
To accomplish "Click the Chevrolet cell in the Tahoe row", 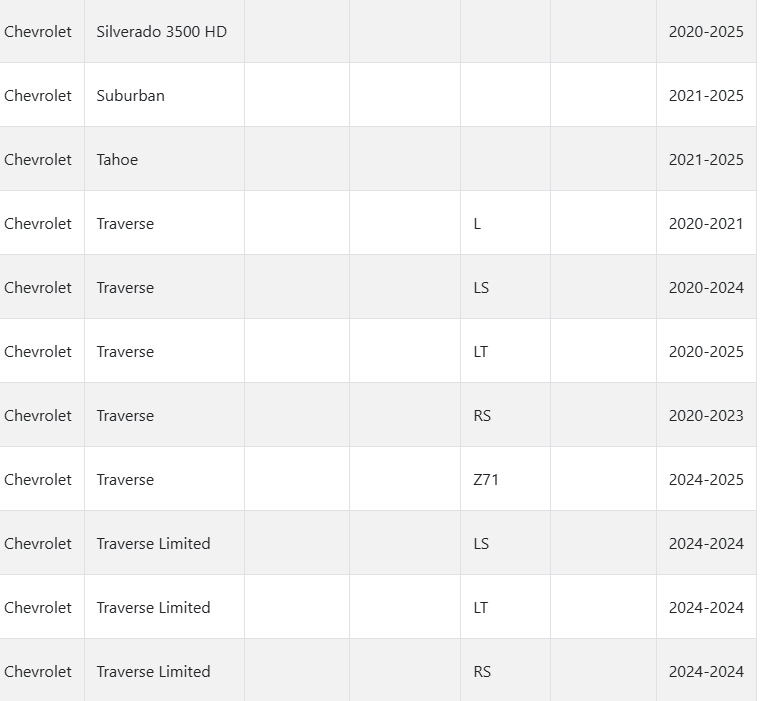I will coord(38,160).
